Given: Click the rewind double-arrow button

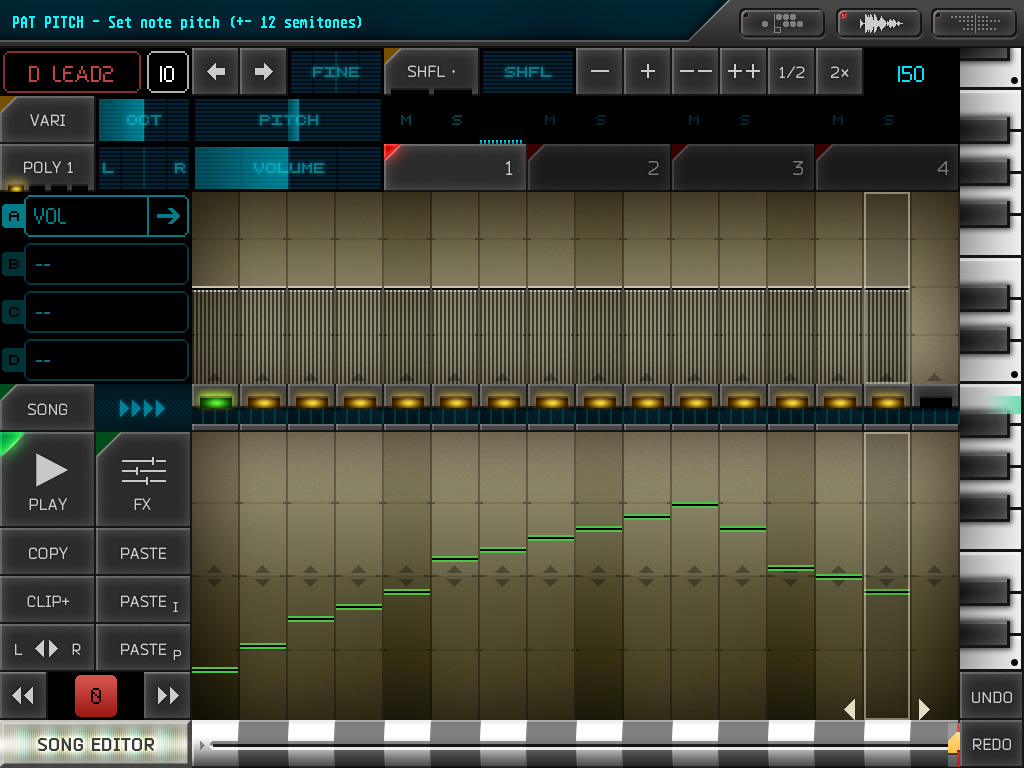Looking at the screenshot, I should coord(24,696).
